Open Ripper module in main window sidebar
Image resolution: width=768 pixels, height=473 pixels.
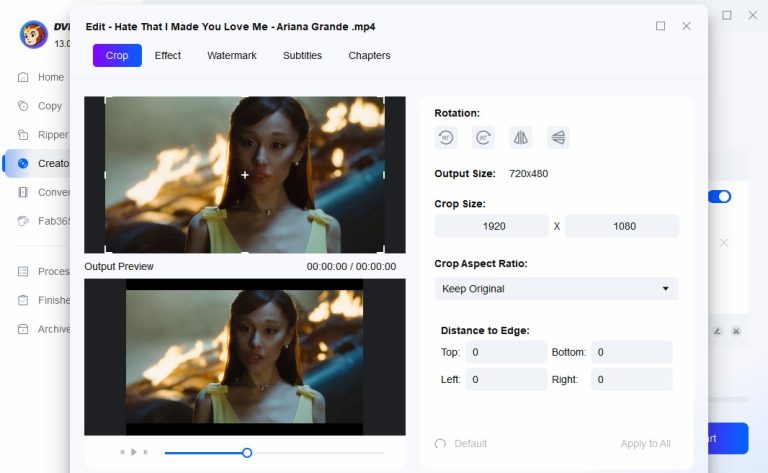43,135
